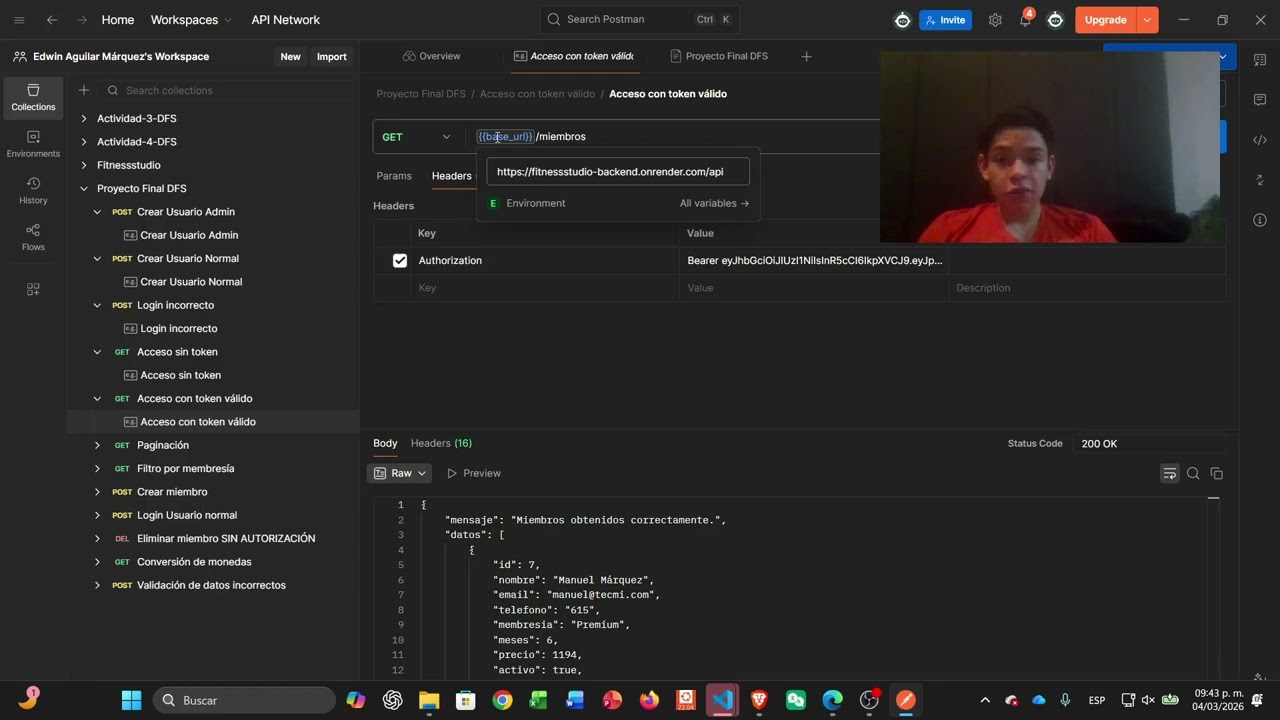Open the History sidebar section
Screen dimensions: 1280x720
point(33,191)
